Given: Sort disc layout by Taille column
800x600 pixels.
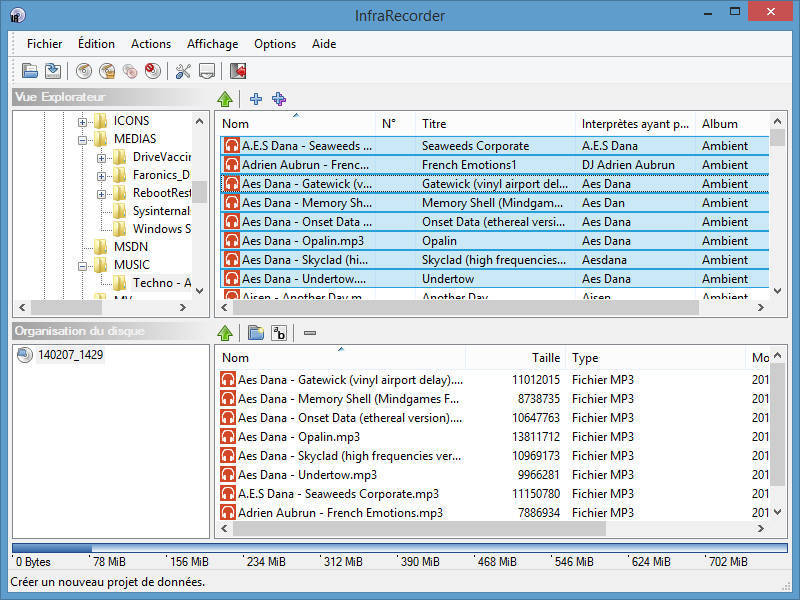Looking at the screenshot, I should point(514,358).
